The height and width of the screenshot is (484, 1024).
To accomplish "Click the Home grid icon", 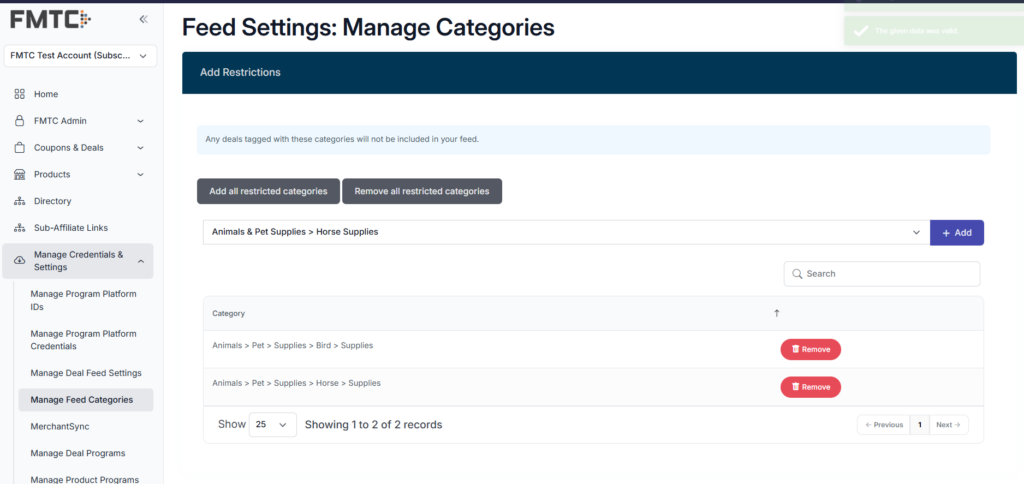I will click(x=19, y=94).
